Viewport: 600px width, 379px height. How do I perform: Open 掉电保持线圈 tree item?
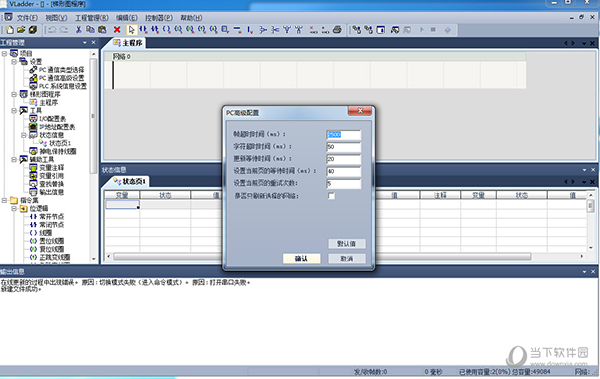coord(57,151)
